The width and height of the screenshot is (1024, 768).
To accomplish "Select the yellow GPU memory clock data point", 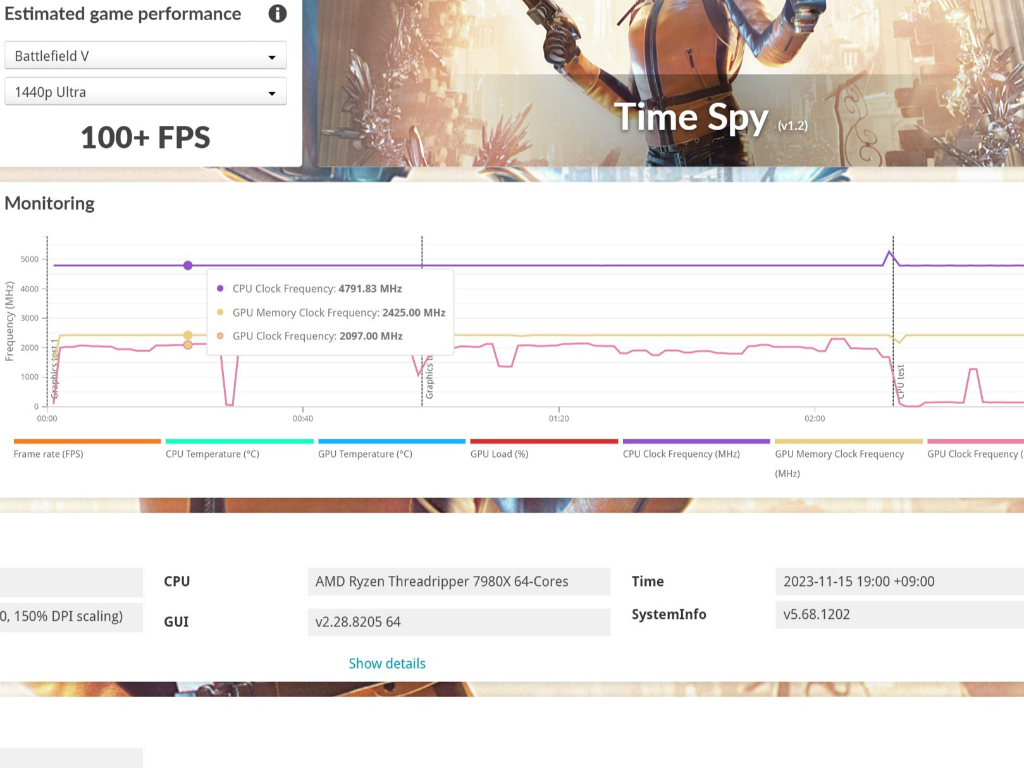I will (x=188, y=335).
